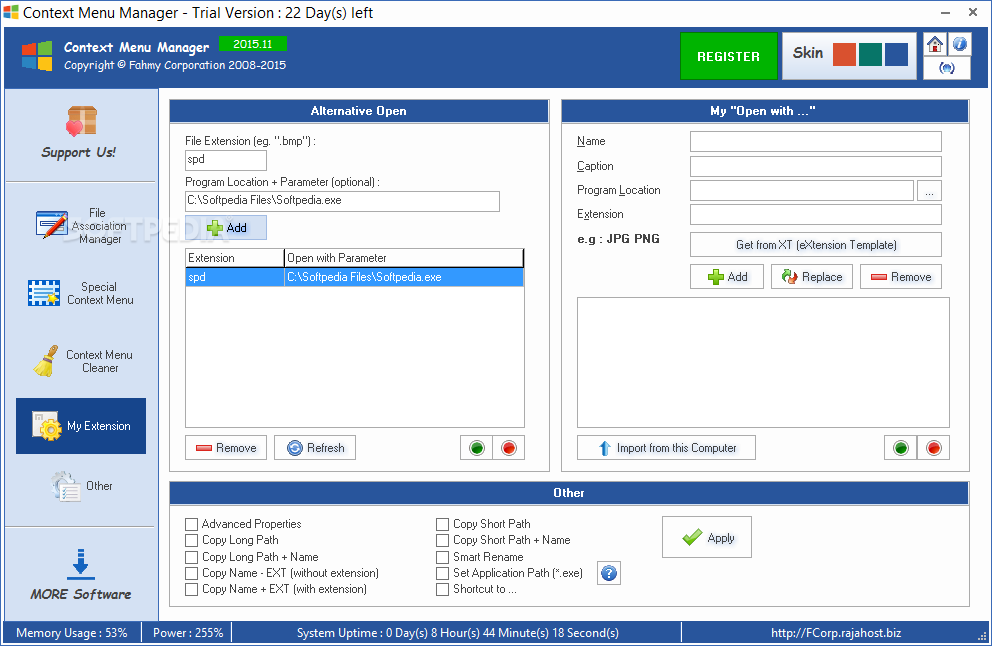Check Copy Short Path + Name
Viewport: 992px width, 646px height.
442,540
